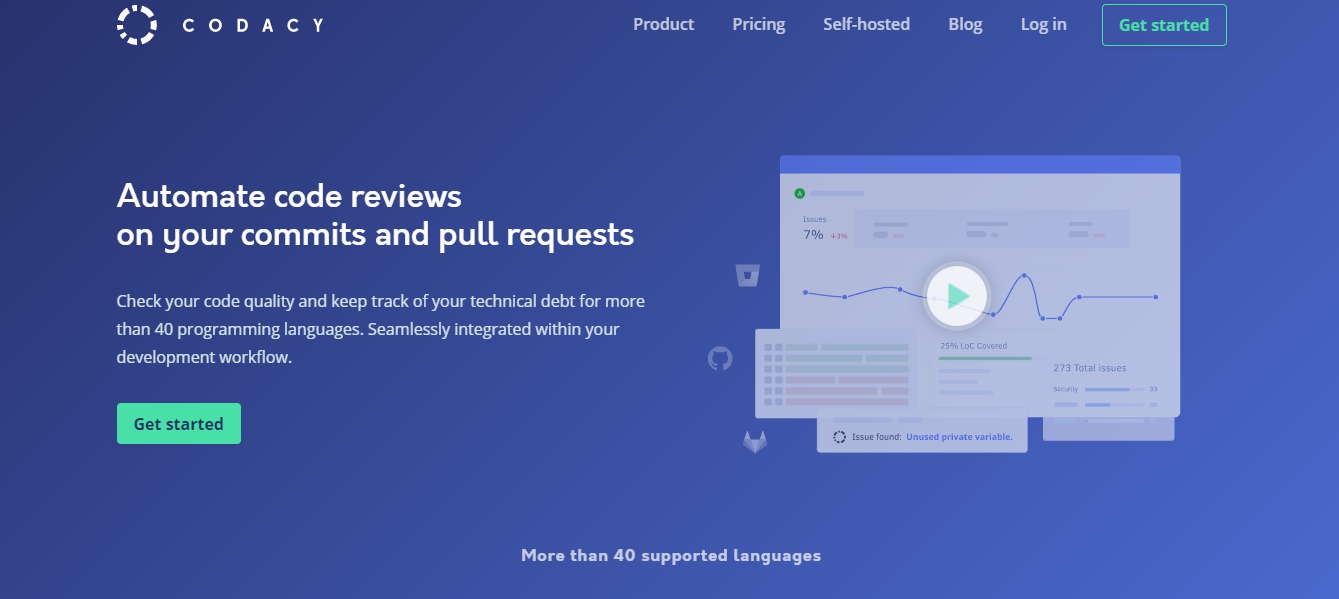Click the GitHub icon beside dashboard

pyautogui.click(x=720, y=358)
